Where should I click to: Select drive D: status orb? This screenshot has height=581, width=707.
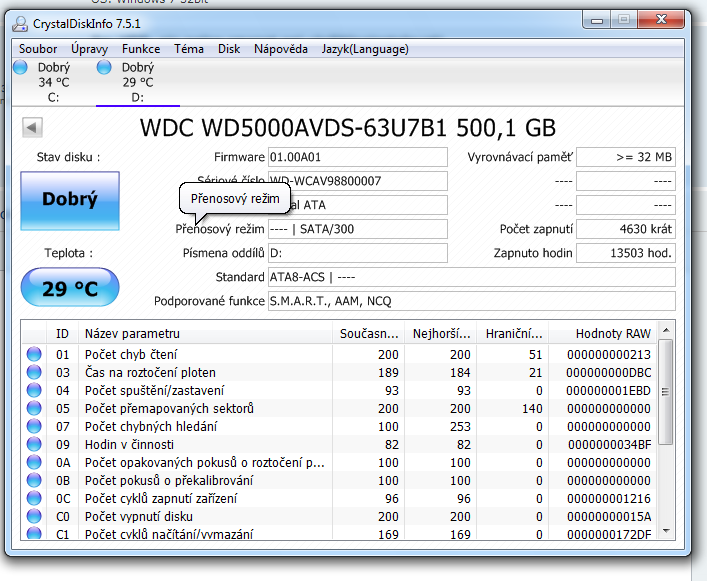(x=104, y=68)
